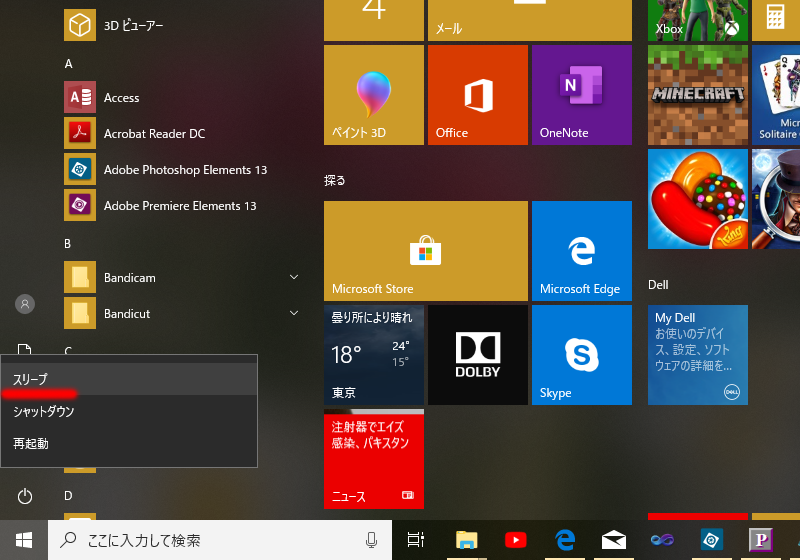Click the Windows Start button
Image resolution: width=800 pixels, height=560 pixels.
click(x=24, y=540)
